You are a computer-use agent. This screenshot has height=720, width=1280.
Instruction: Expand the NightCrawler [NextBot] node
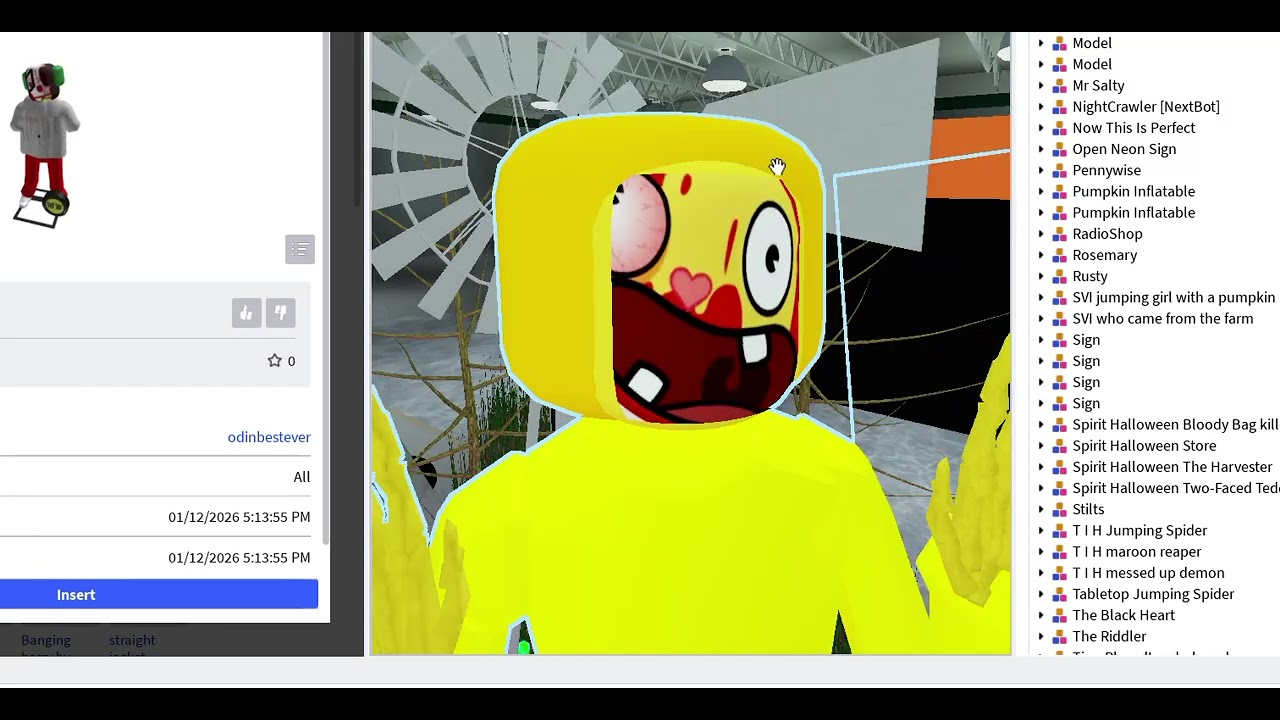(1041, 107)
